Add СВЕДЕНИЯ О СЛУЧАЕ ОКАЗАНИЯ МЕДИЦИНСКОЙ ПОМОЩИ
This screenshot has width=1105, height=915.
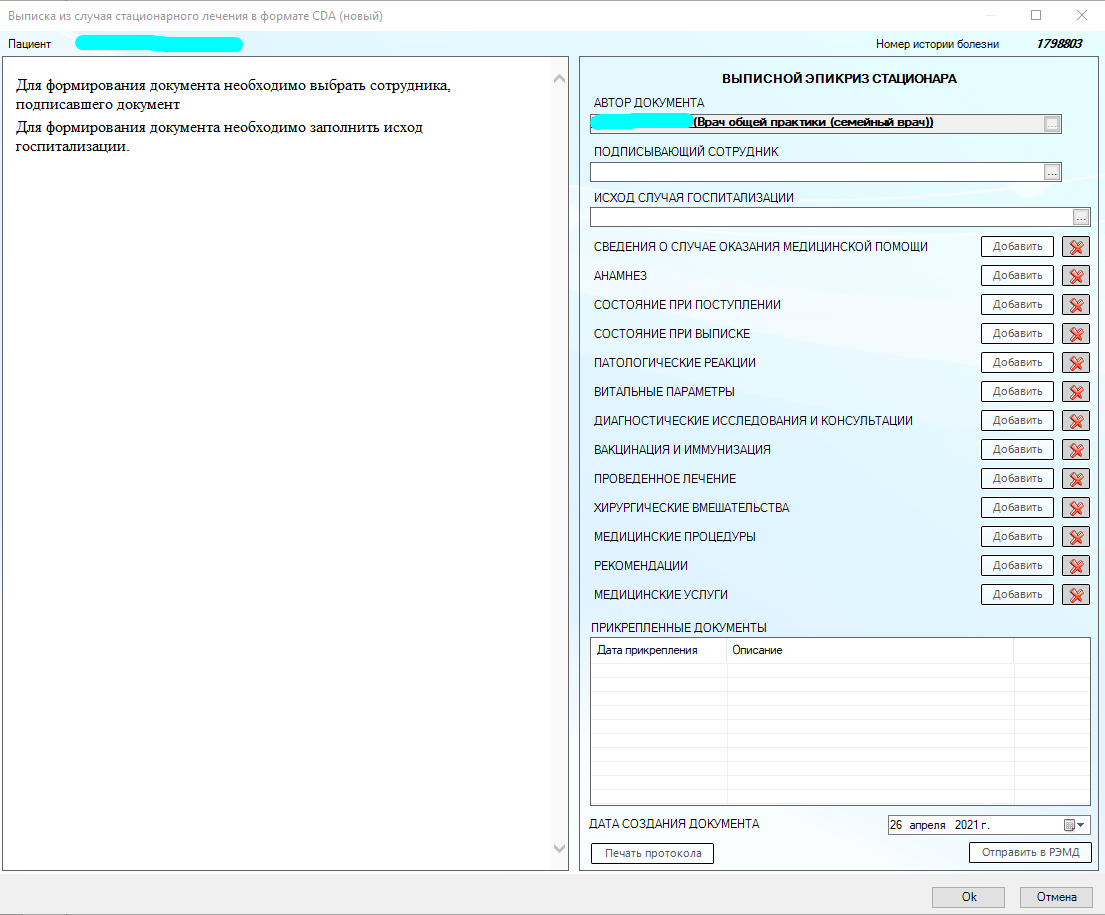tap(1017, 247)
